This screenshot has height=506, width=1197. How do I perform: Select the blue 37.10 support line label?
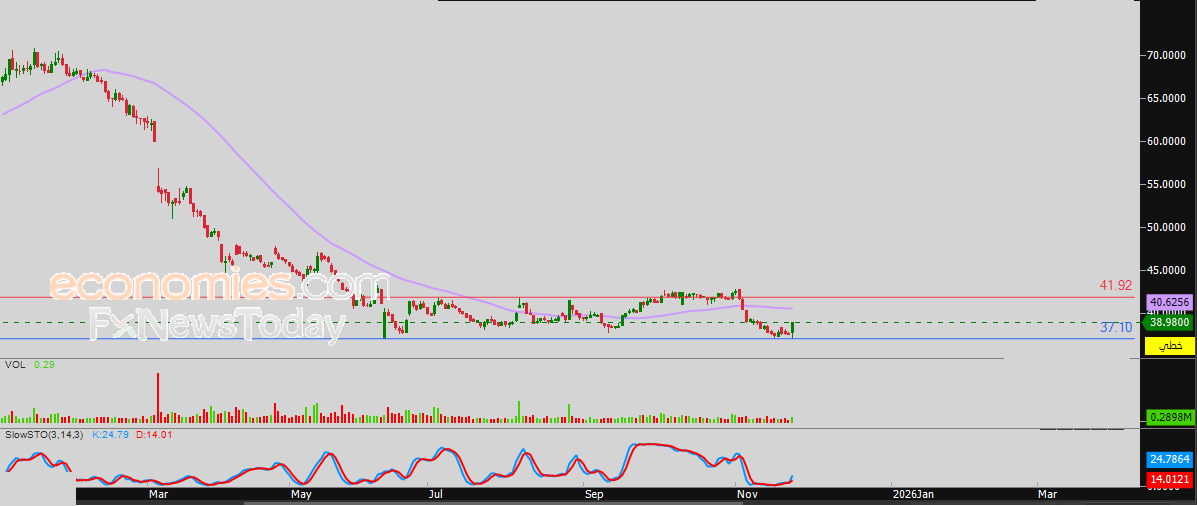pos(1116,327)
